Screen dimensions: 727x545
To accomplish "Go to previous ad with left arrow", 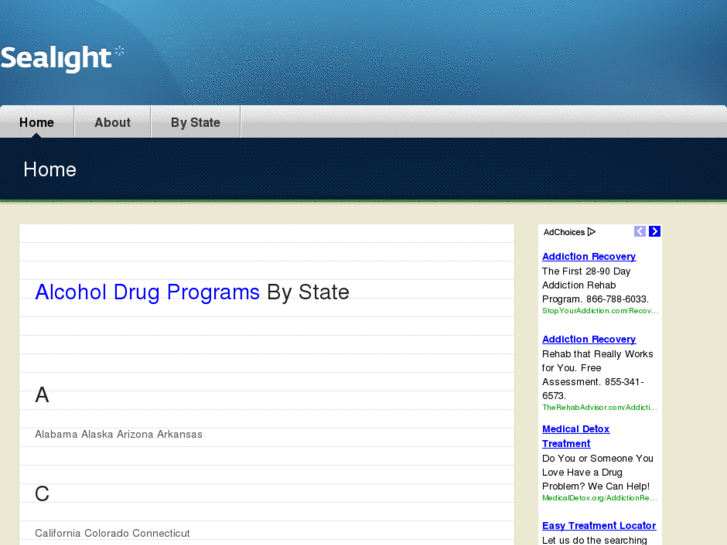I will tap(640, 231).
